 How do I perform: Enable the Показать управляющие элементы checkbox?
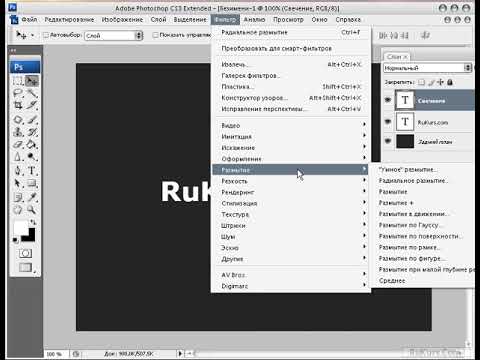coord(155,35)
